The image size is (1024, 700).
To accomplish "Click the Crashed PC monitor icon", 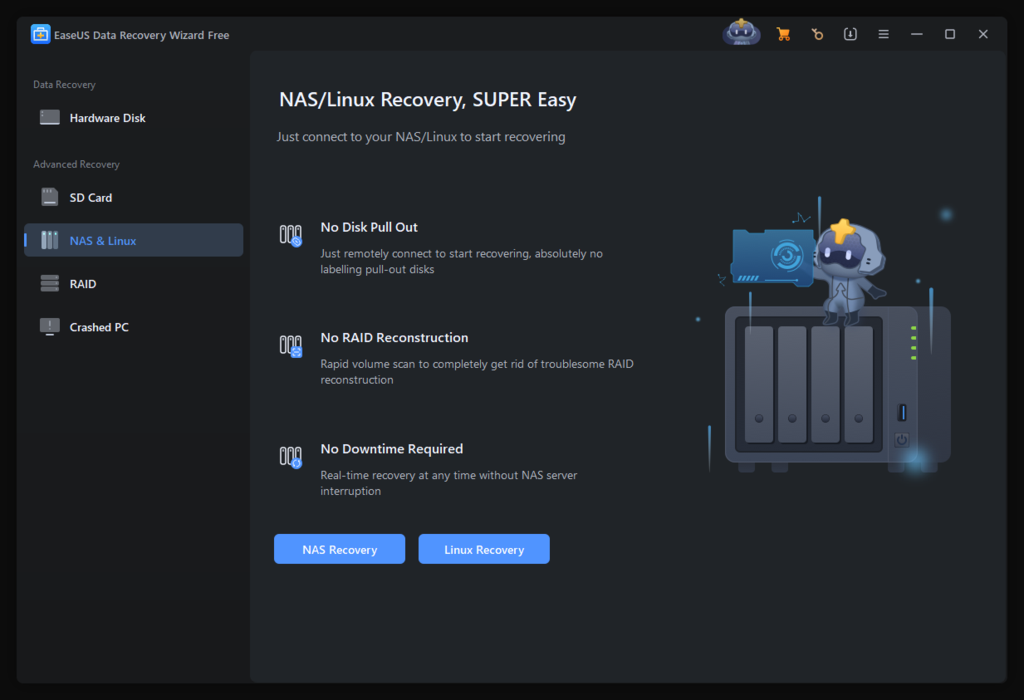I will [x=50, y=326].
